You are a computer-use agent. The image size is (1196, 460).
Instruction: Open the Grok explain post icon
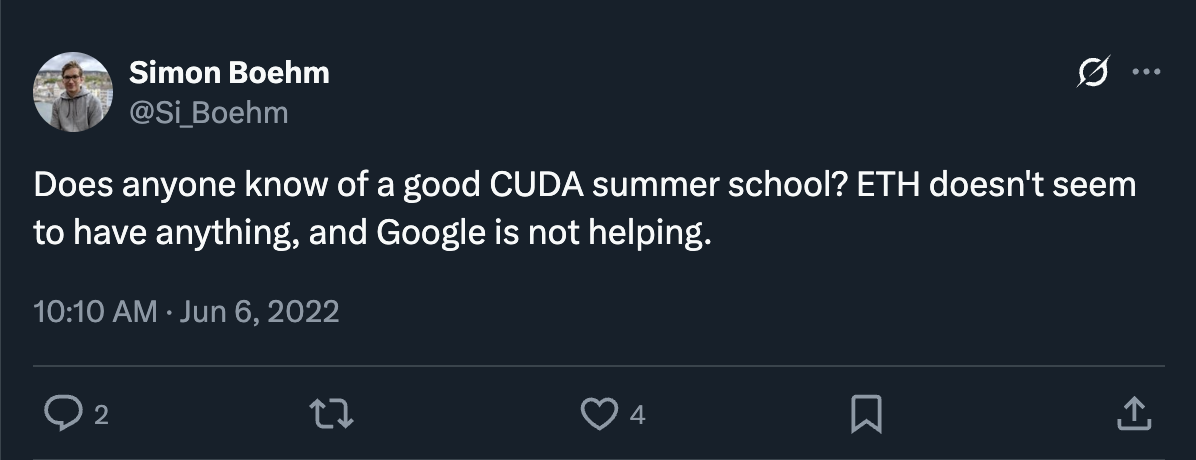(1093, 72)
